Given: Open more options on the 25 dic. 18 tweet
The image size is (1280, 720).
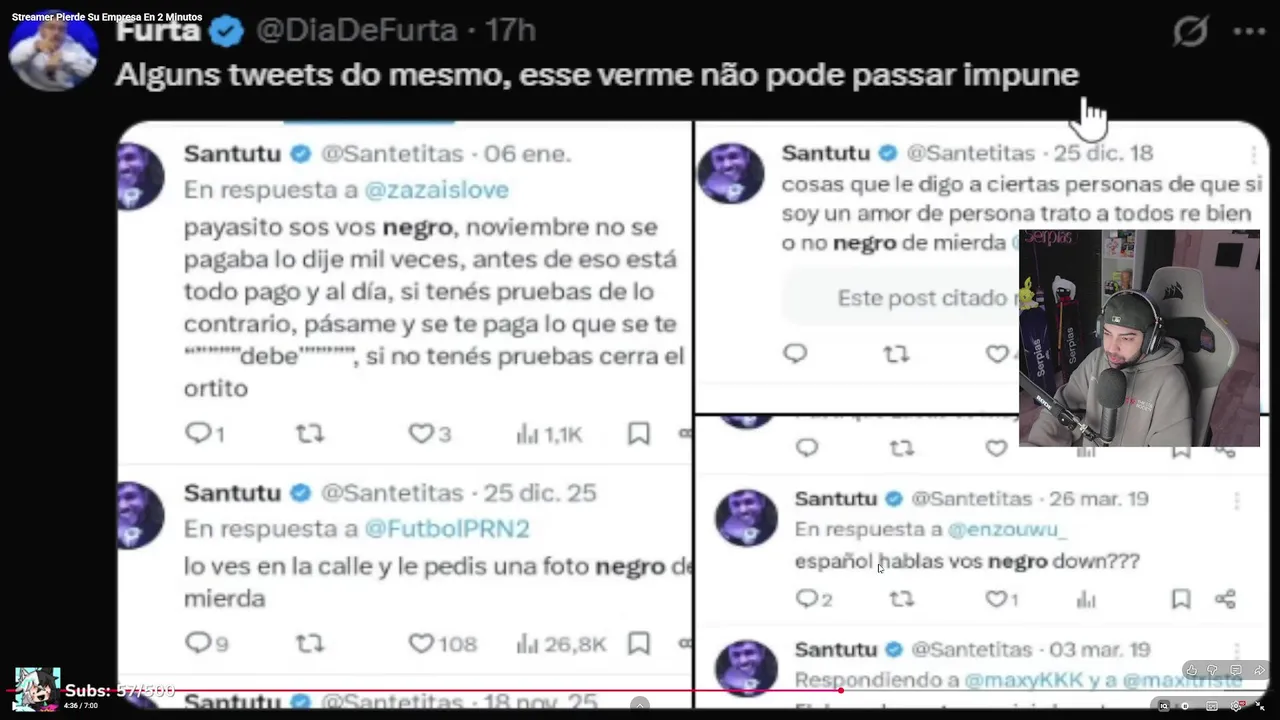Looking at the screenshot, I should (x=1253, y=153).
